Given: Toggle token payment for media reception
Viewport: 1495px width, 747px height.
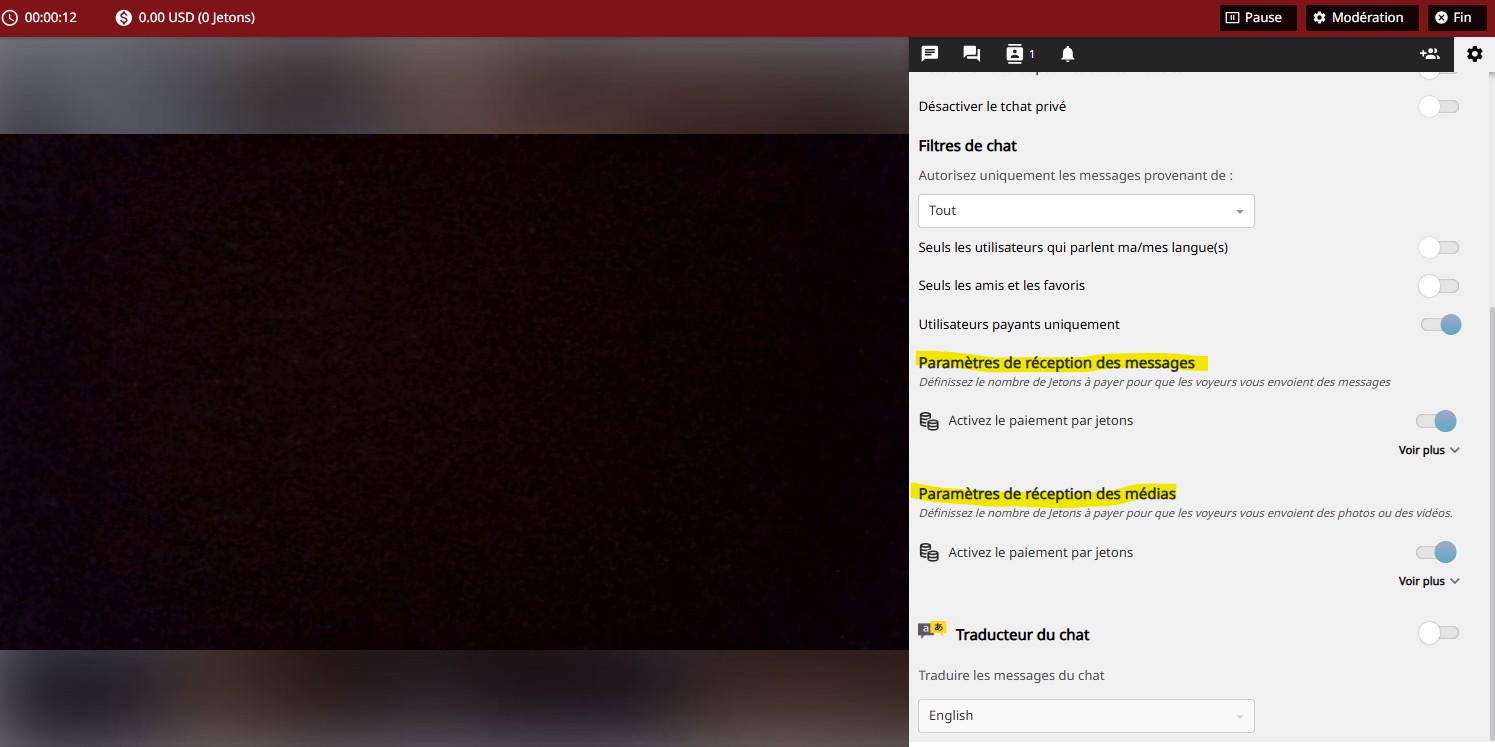Looking at the screenshot, I should 1436,552.
